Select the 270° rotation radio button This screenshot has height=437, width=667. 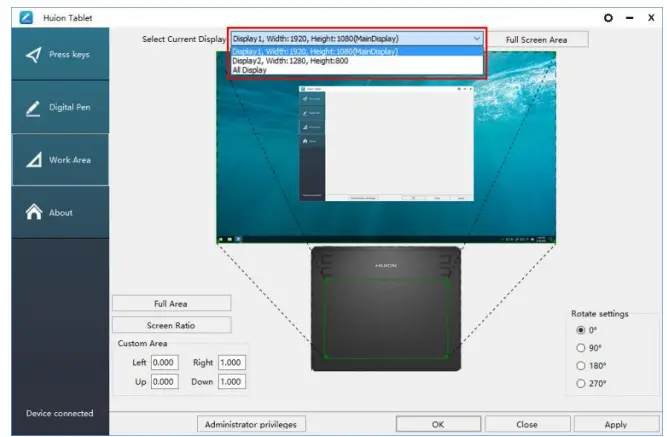(x=581, y=383)
